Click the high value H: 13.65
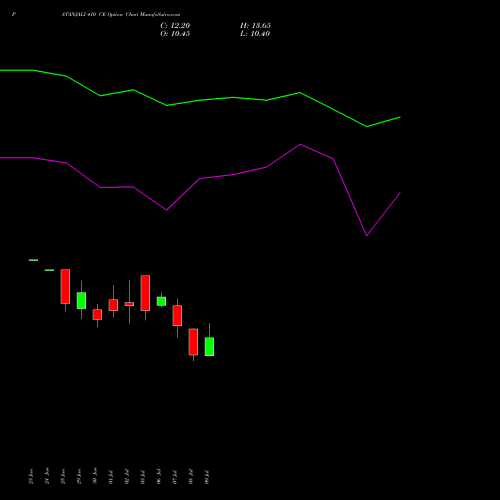Screen dimensions: 500x500 click(255, 26)
